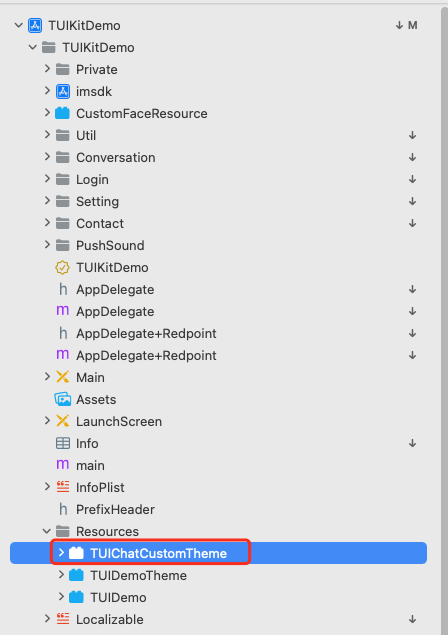Viewport: 448px width, 635px height.
Task: Click the TUIDemoTheme bundle icon
Action: [76, 575]
